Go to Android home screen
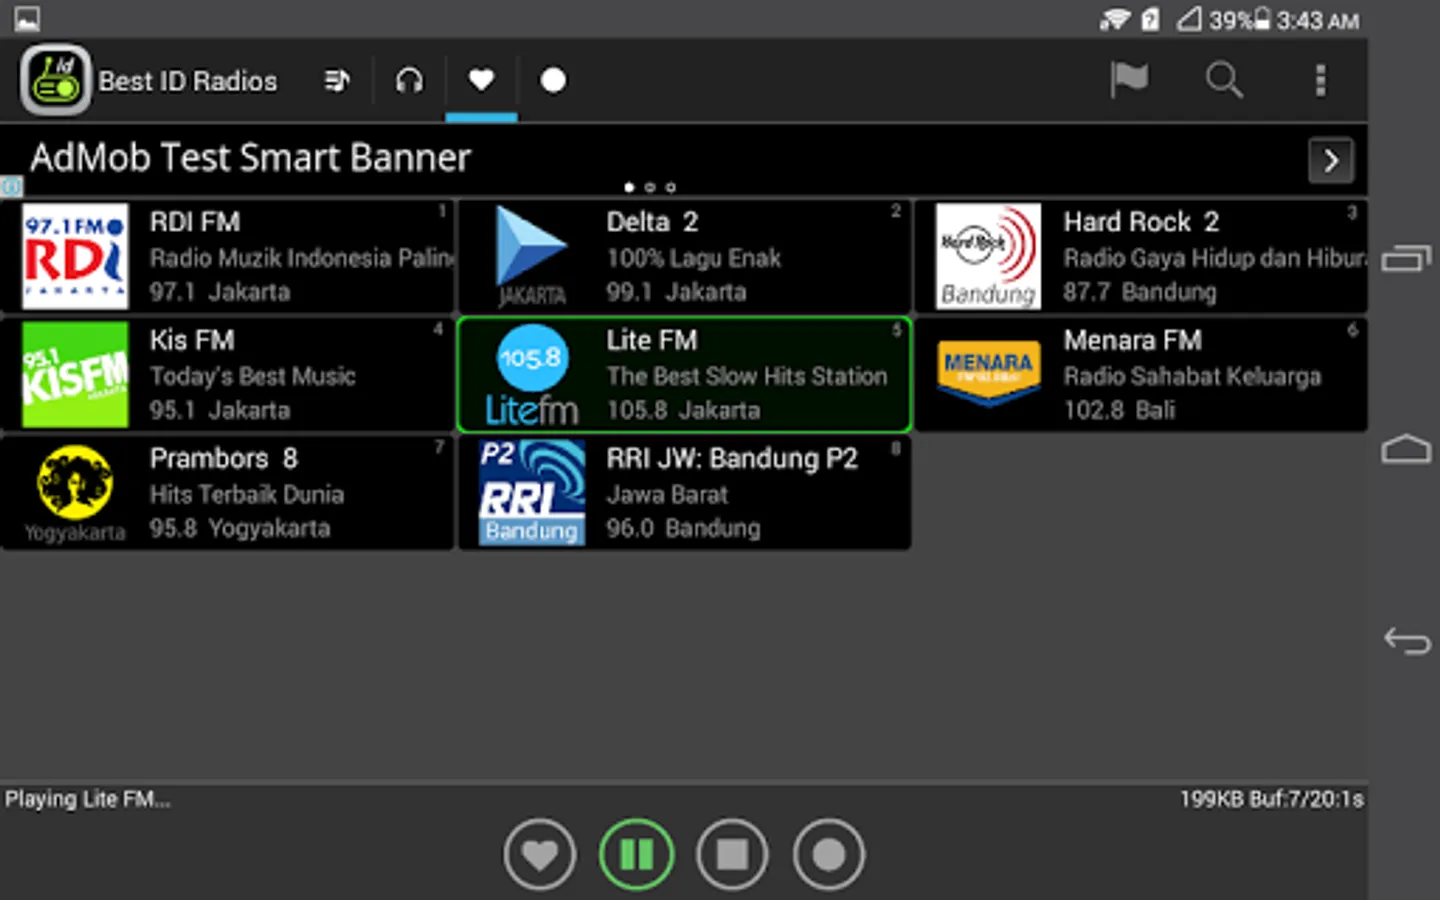The height and width of the screenshot is (900, 1440). [1406, 449]
